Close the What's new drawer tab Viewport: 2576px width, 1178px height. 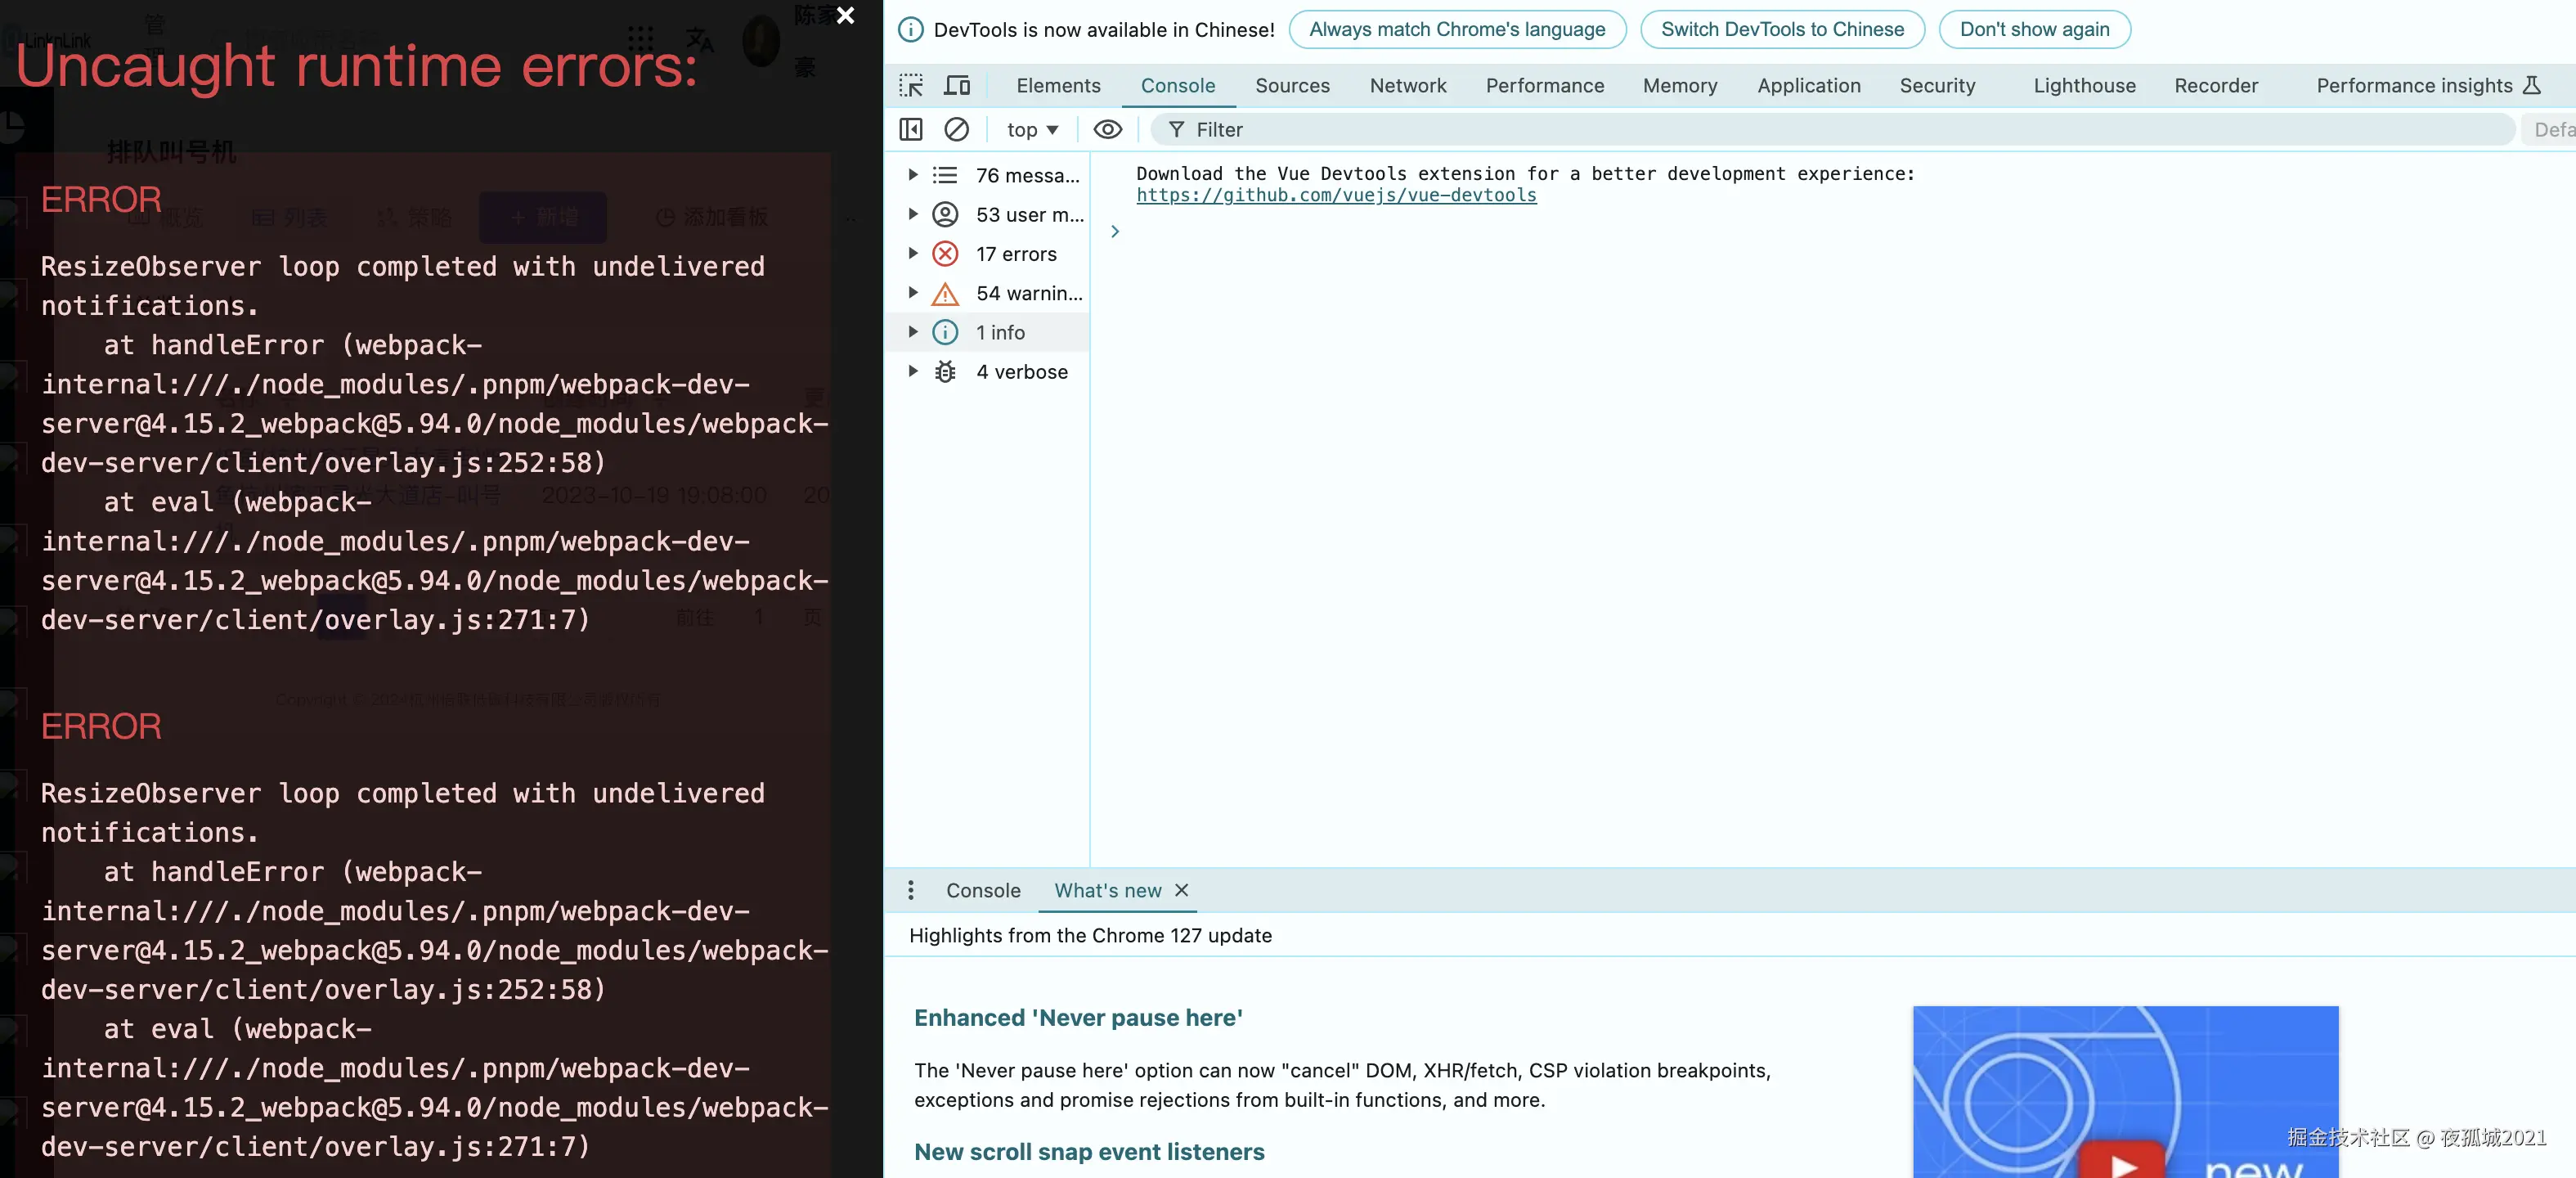1181,890
